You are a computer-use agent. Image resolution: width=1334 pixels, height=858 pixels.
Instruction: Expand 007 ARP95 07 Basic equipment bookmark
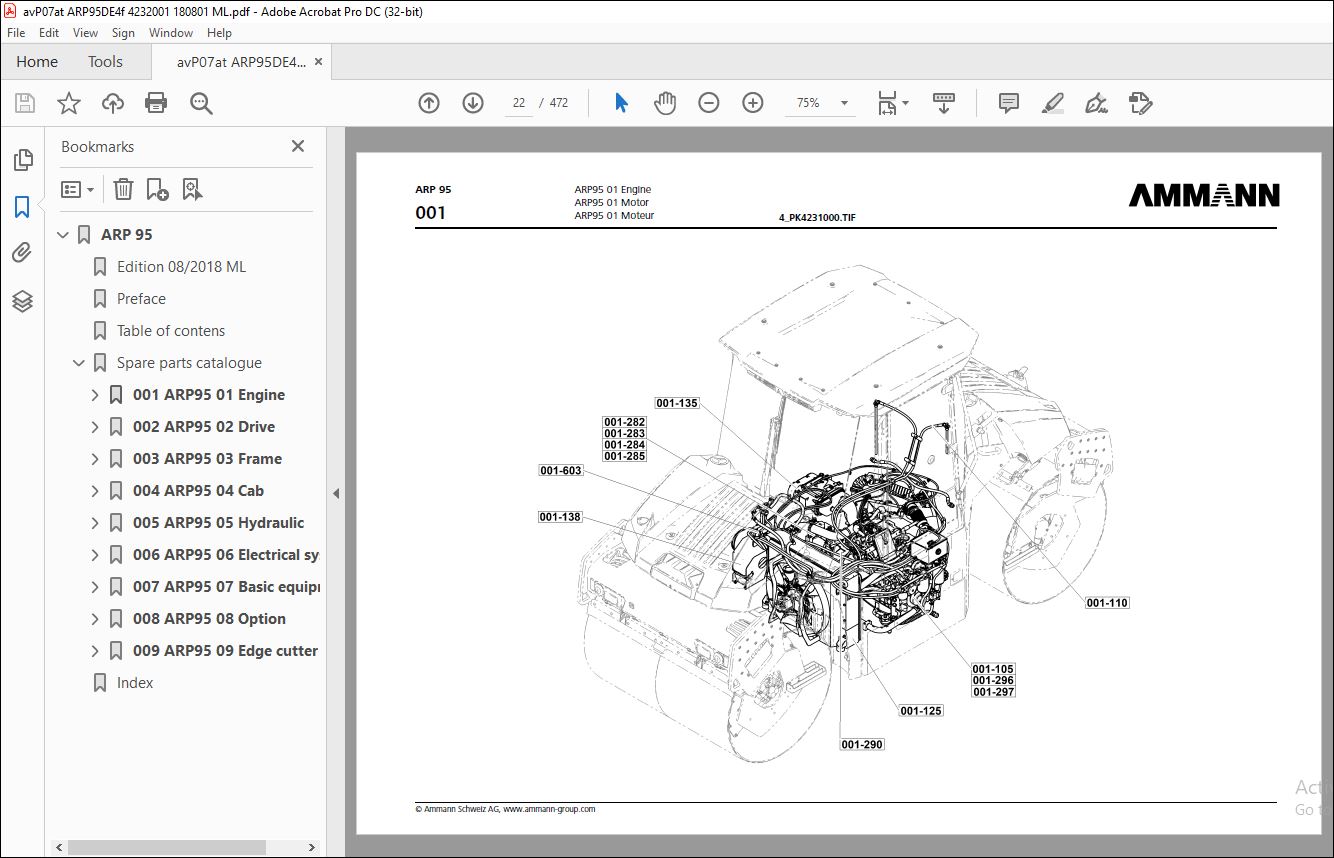point(95,587)
